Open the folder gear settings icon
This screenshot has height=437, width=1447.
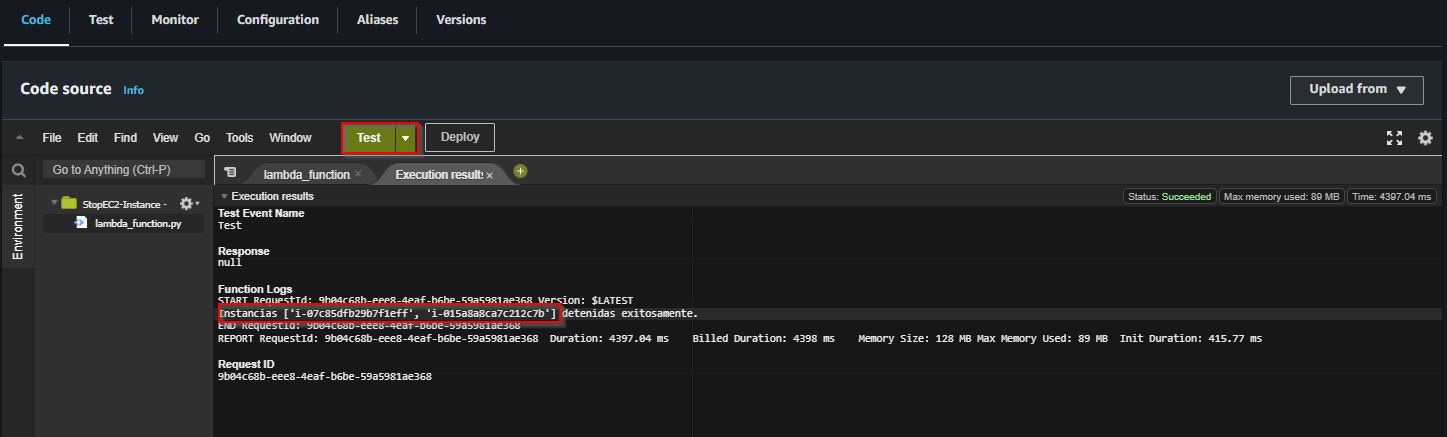point(187,203)
